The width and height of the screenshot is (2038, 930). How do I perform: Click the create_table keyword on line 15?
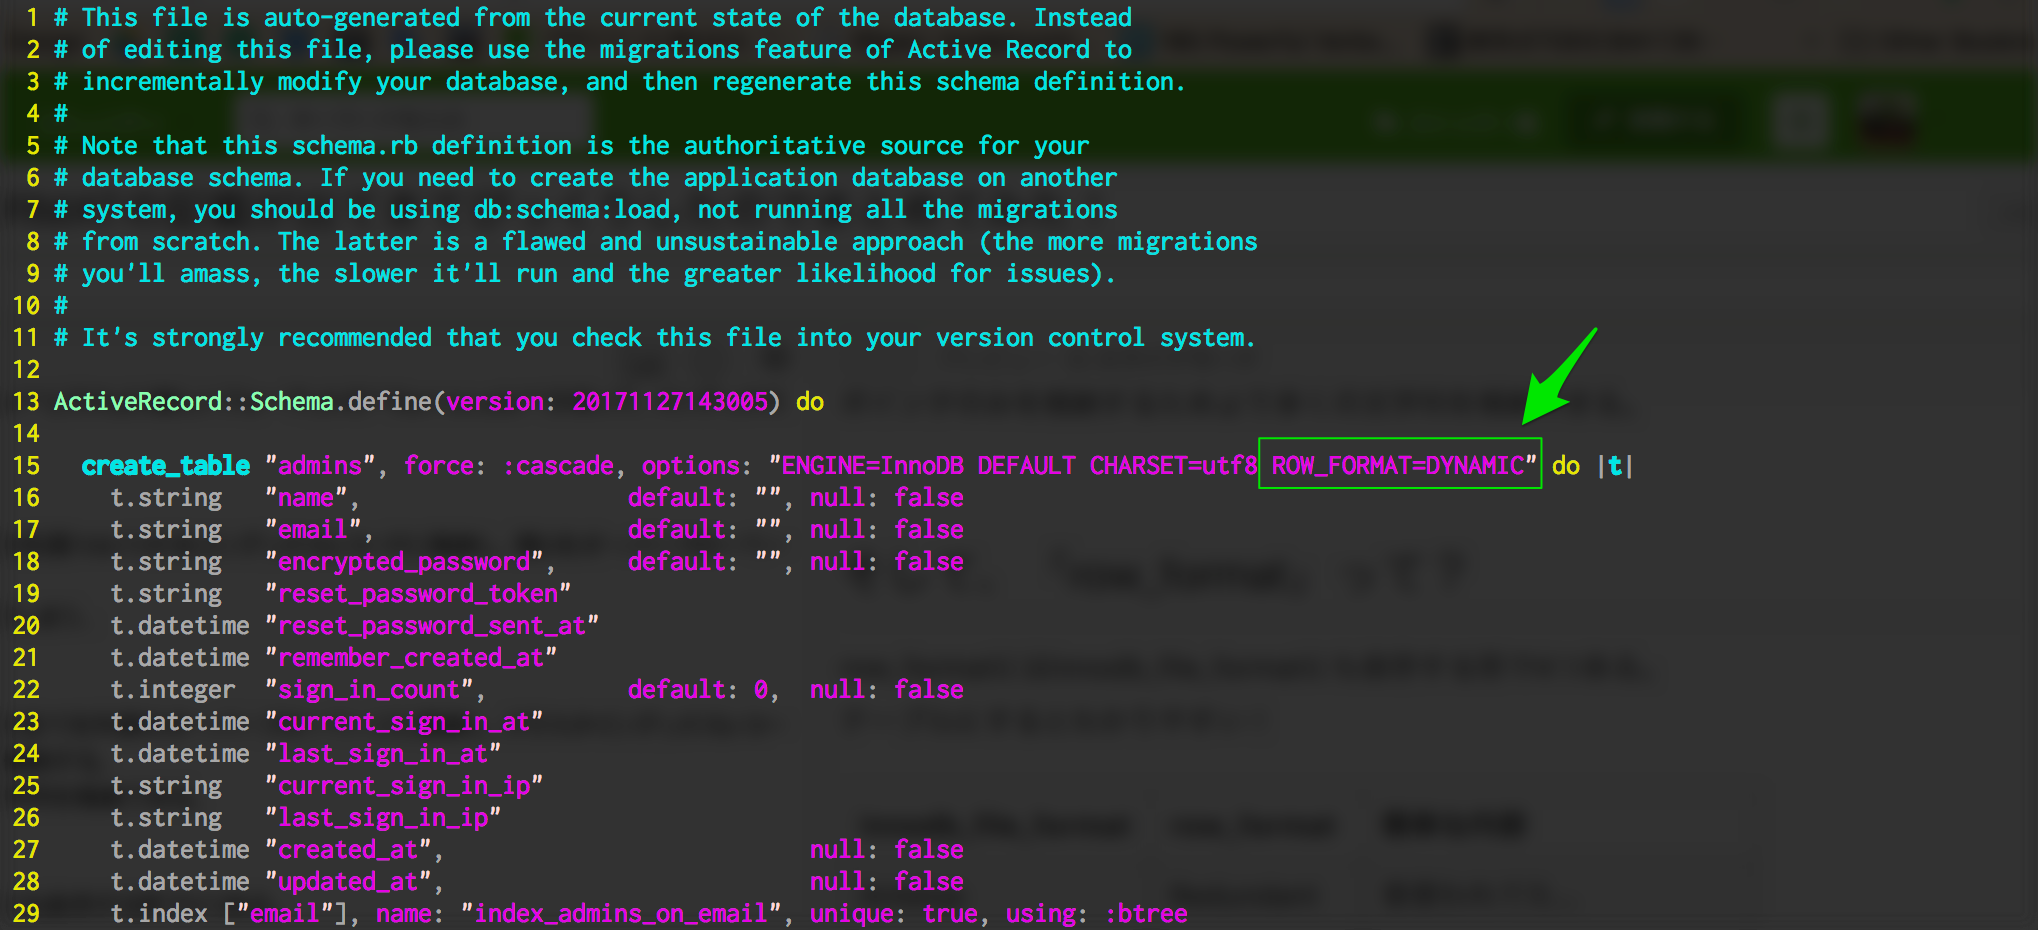pos(166,466)
